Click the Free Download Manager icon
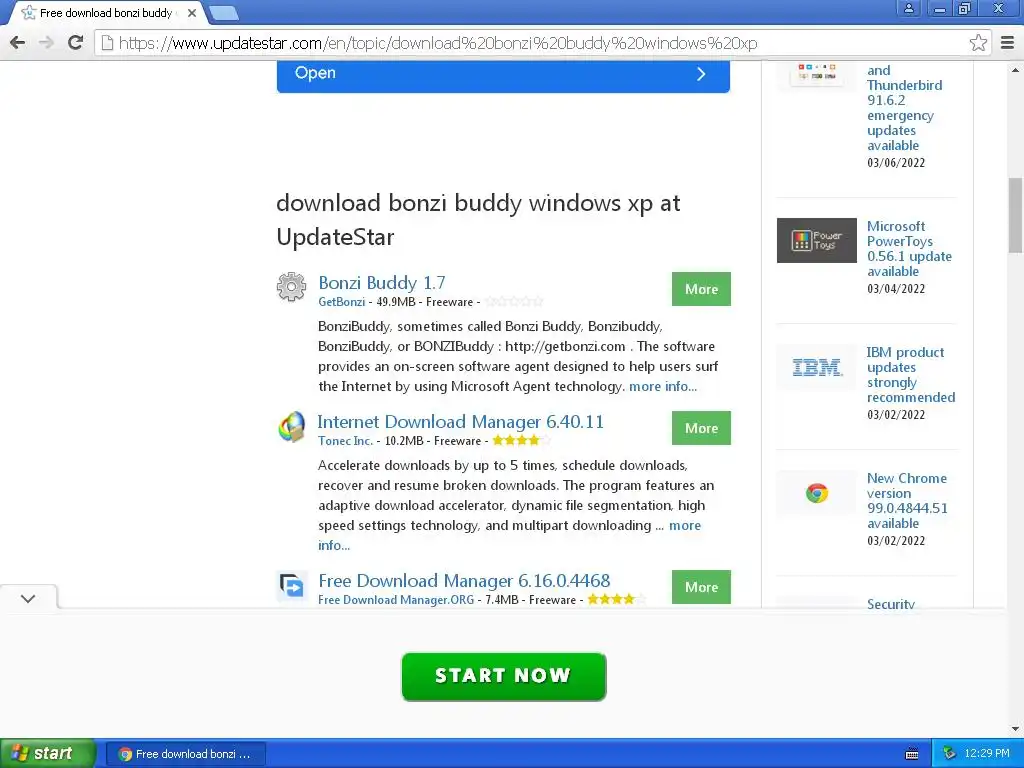Image resolution: width=1024 pixels, height=768 pixels. [x=291, y=586]
